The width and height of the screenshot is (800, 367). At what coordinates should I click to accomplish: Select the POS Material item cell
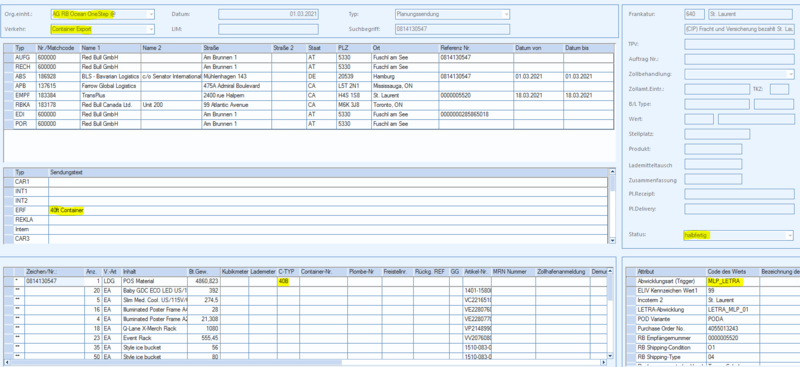click(154, 281)
